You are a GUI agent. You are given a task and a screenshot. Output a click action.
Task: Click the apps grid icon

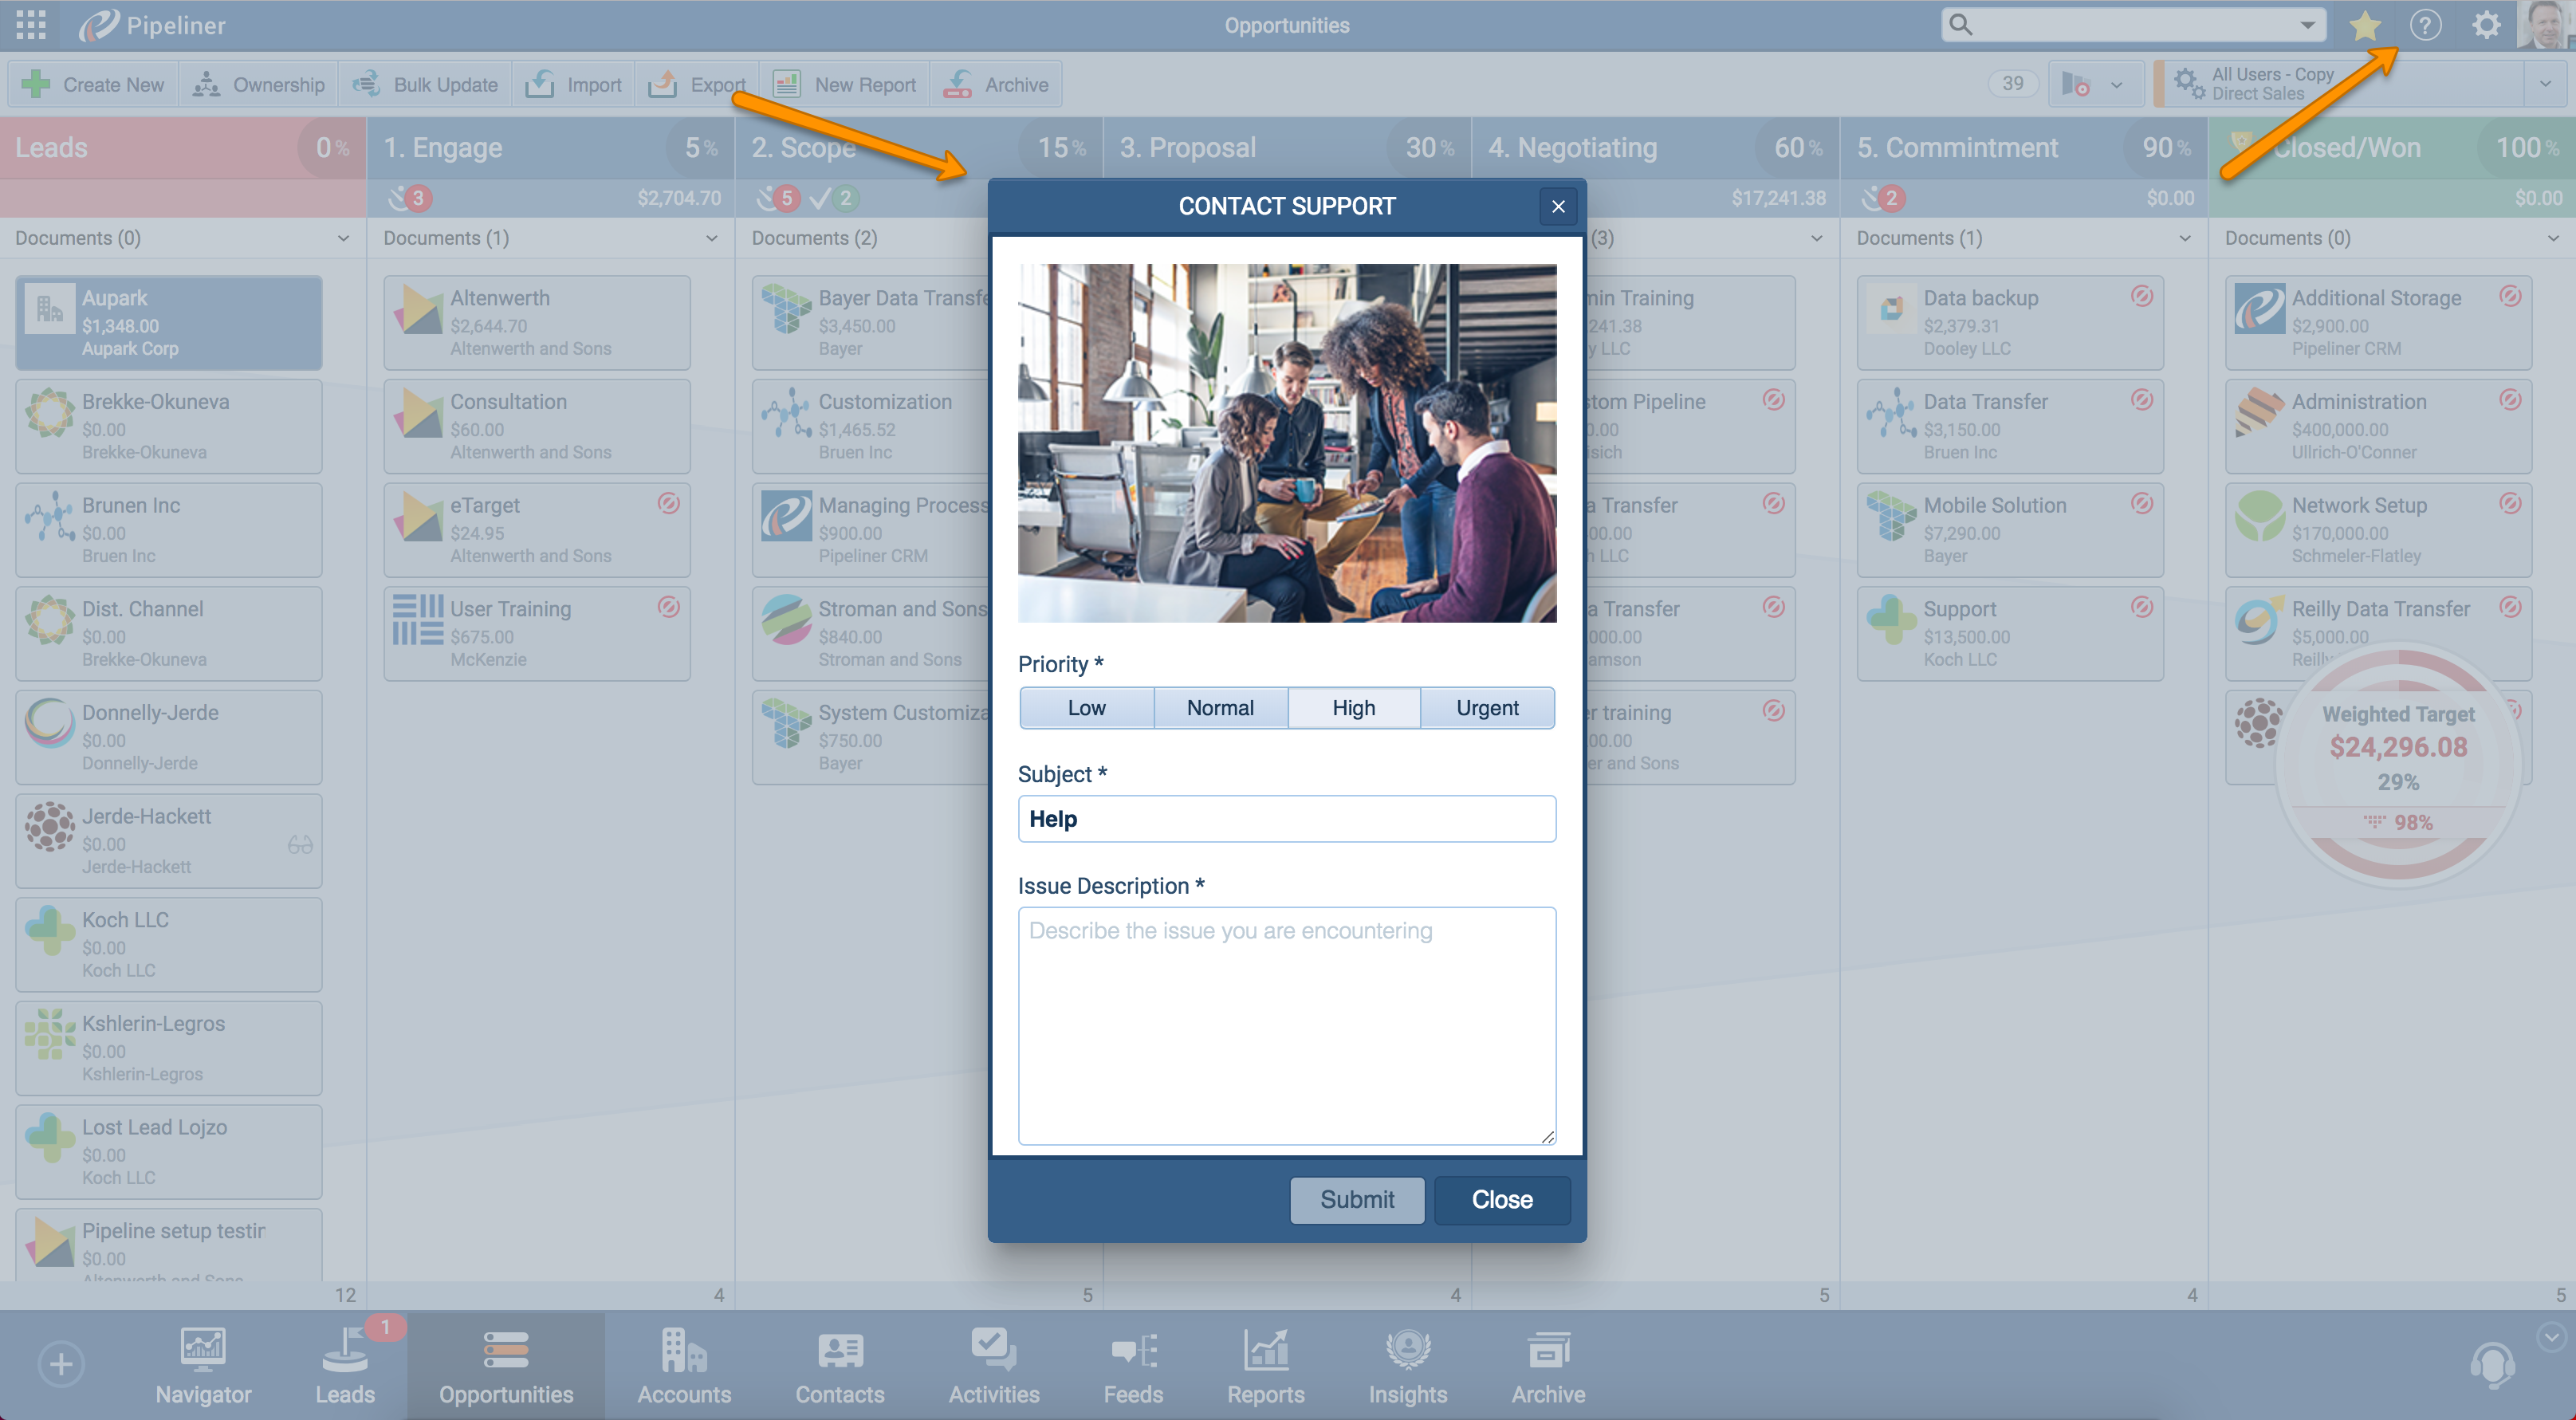(30, 26)
